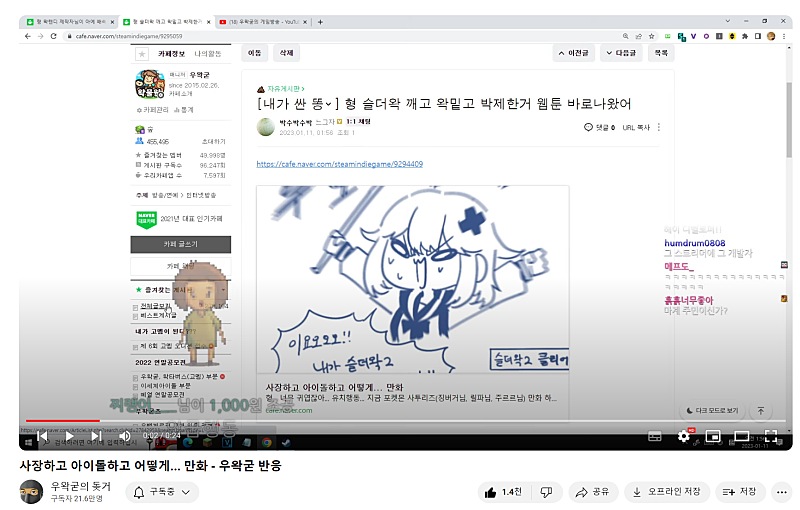Image resolution: width=800 pixels, height=510 pixels.
Task: Toggle the cafe favorite star
Action: (142, 54)
